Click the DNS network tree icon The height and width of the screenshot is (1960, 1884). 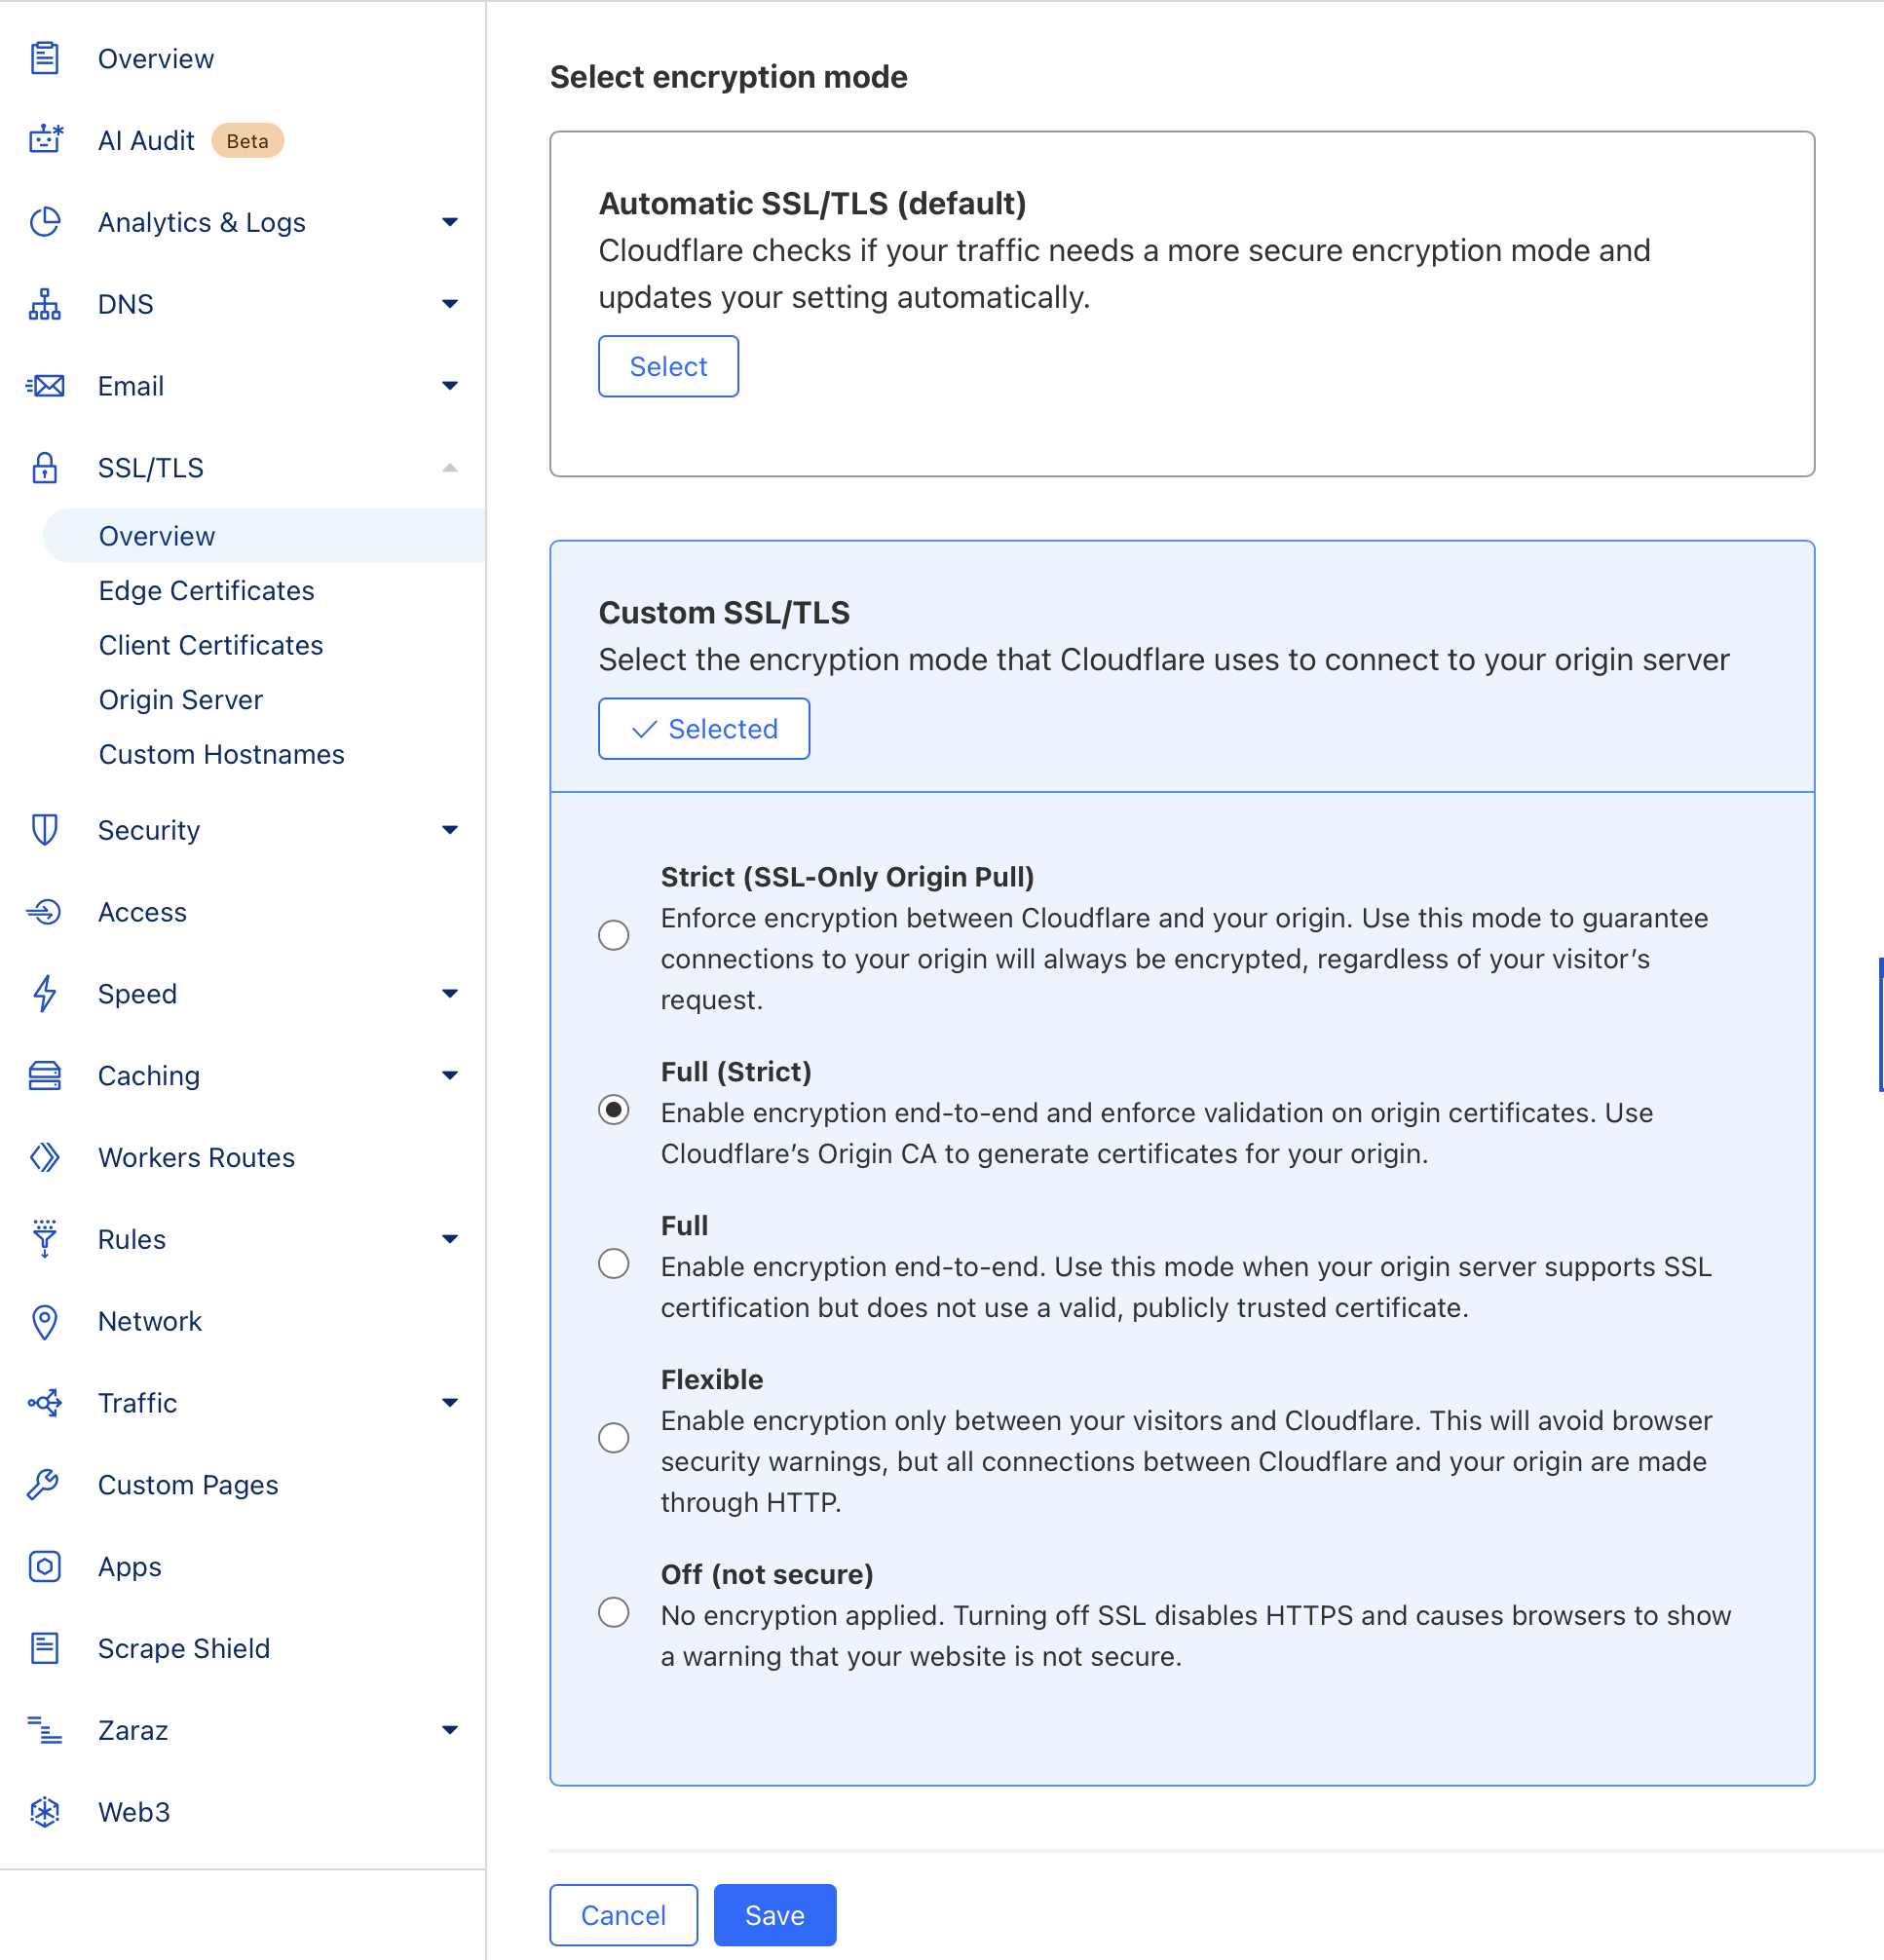tap(45, 304)
